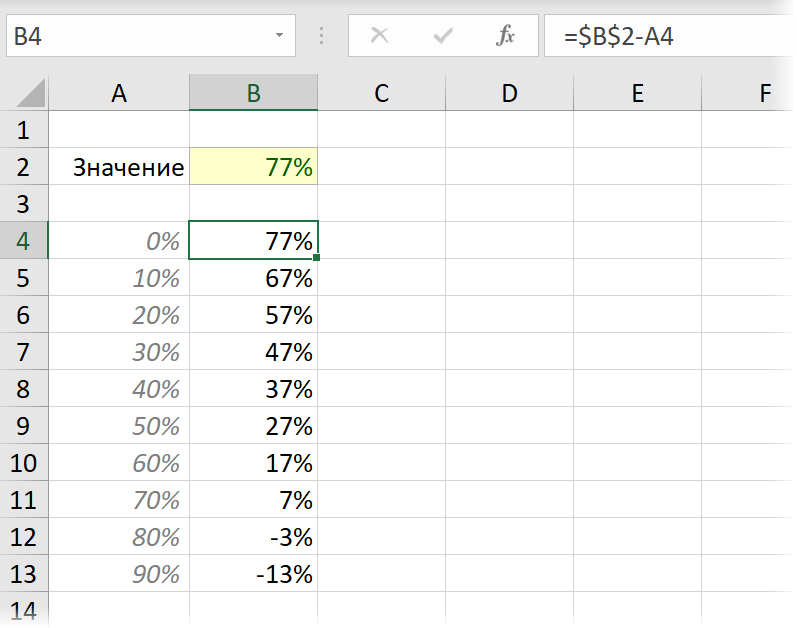Click cell A8 containing 40%
Image resolution: width=797 pixels, height=628 pixels.
tap(119, 389)
